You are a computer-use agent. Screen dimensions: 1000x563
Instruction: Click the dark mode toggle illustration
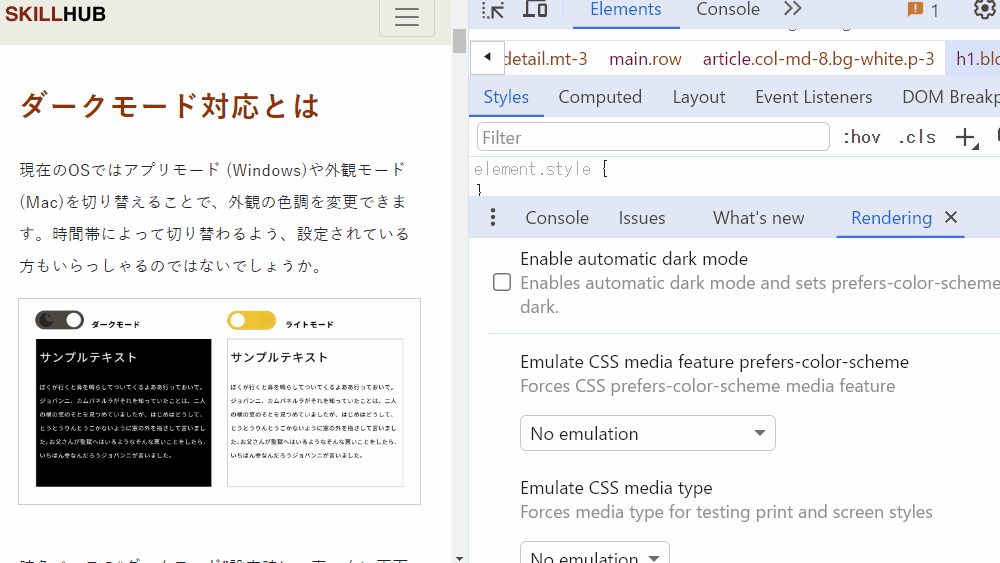(59, 320)
